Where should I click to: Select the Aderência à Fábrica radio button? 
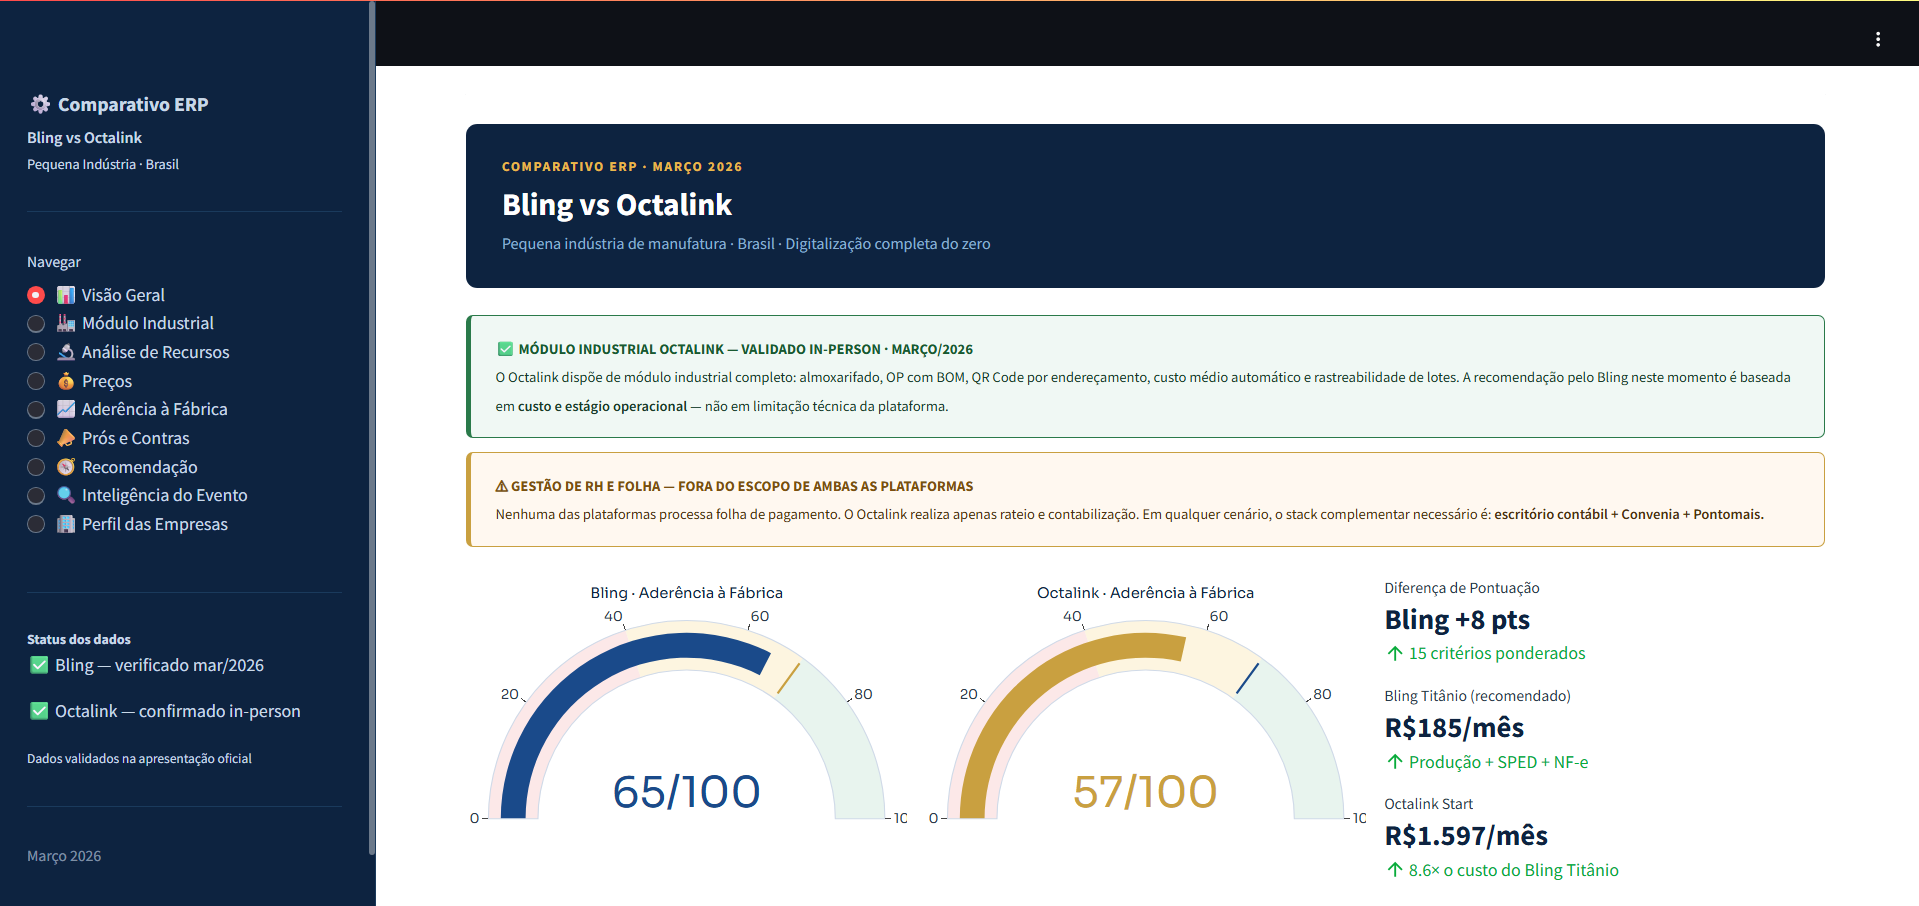36,409
